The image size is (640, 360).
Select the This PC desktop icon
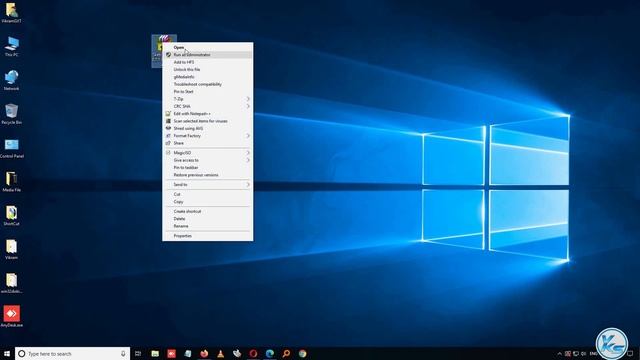click(11, 46)
